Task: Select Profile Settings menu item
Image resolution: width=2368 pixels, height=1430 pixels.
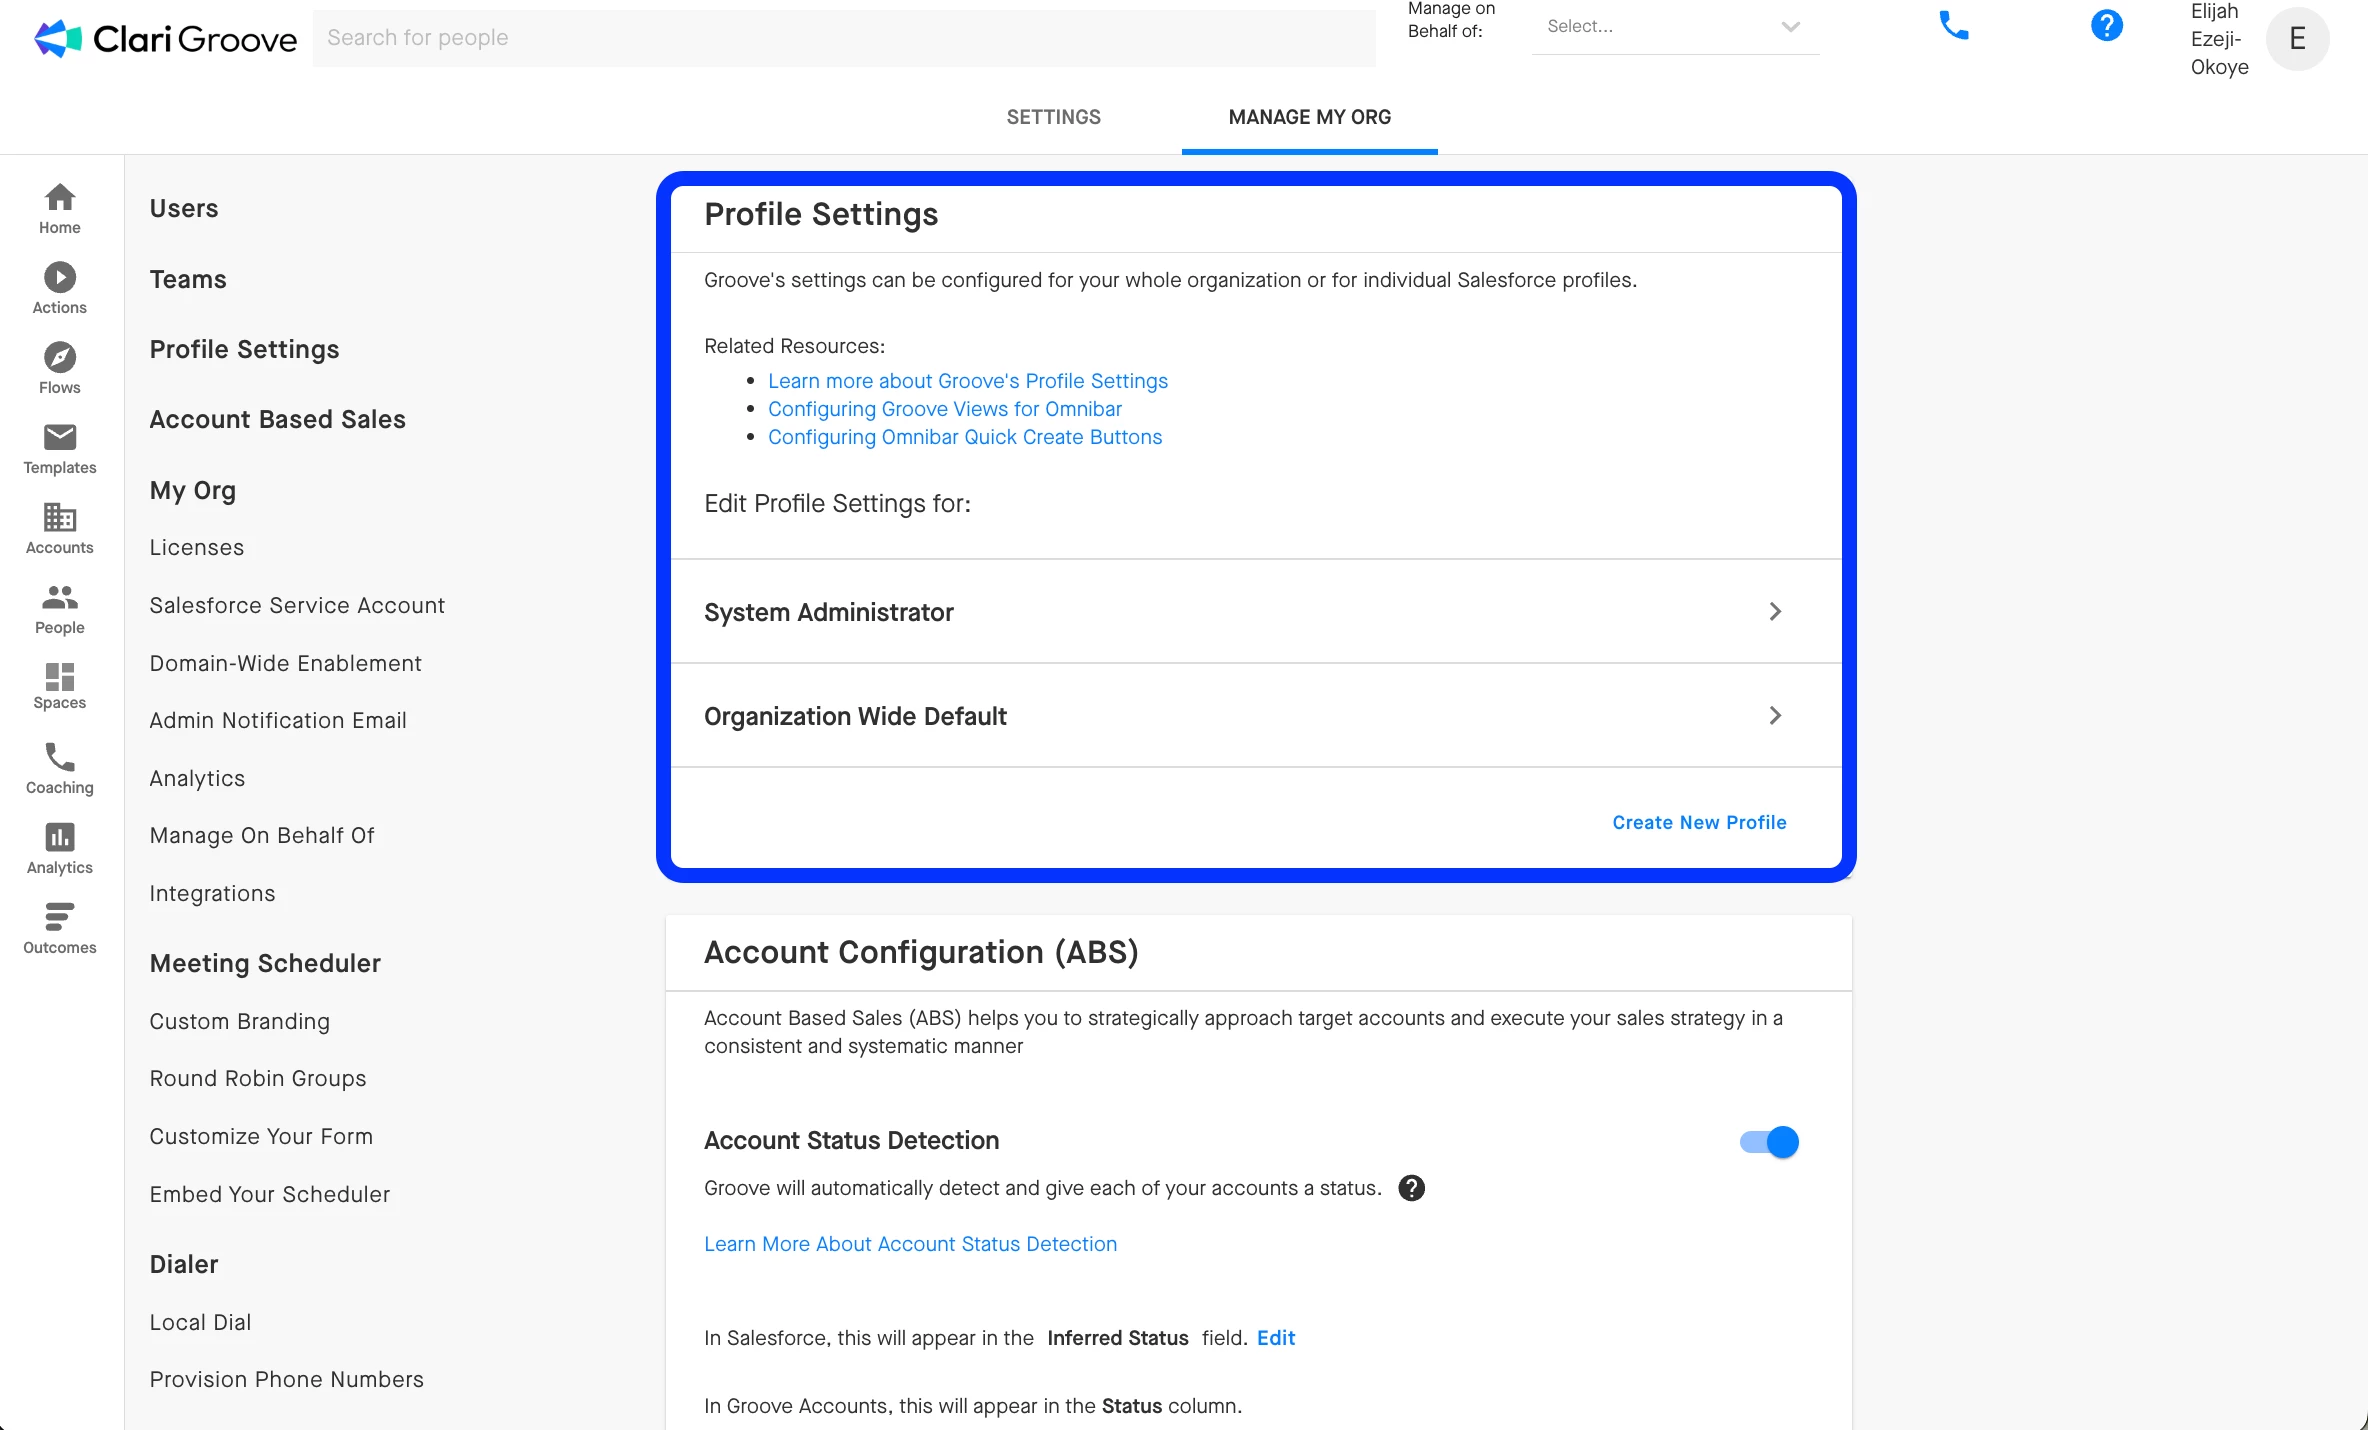Action: (244, 349)
